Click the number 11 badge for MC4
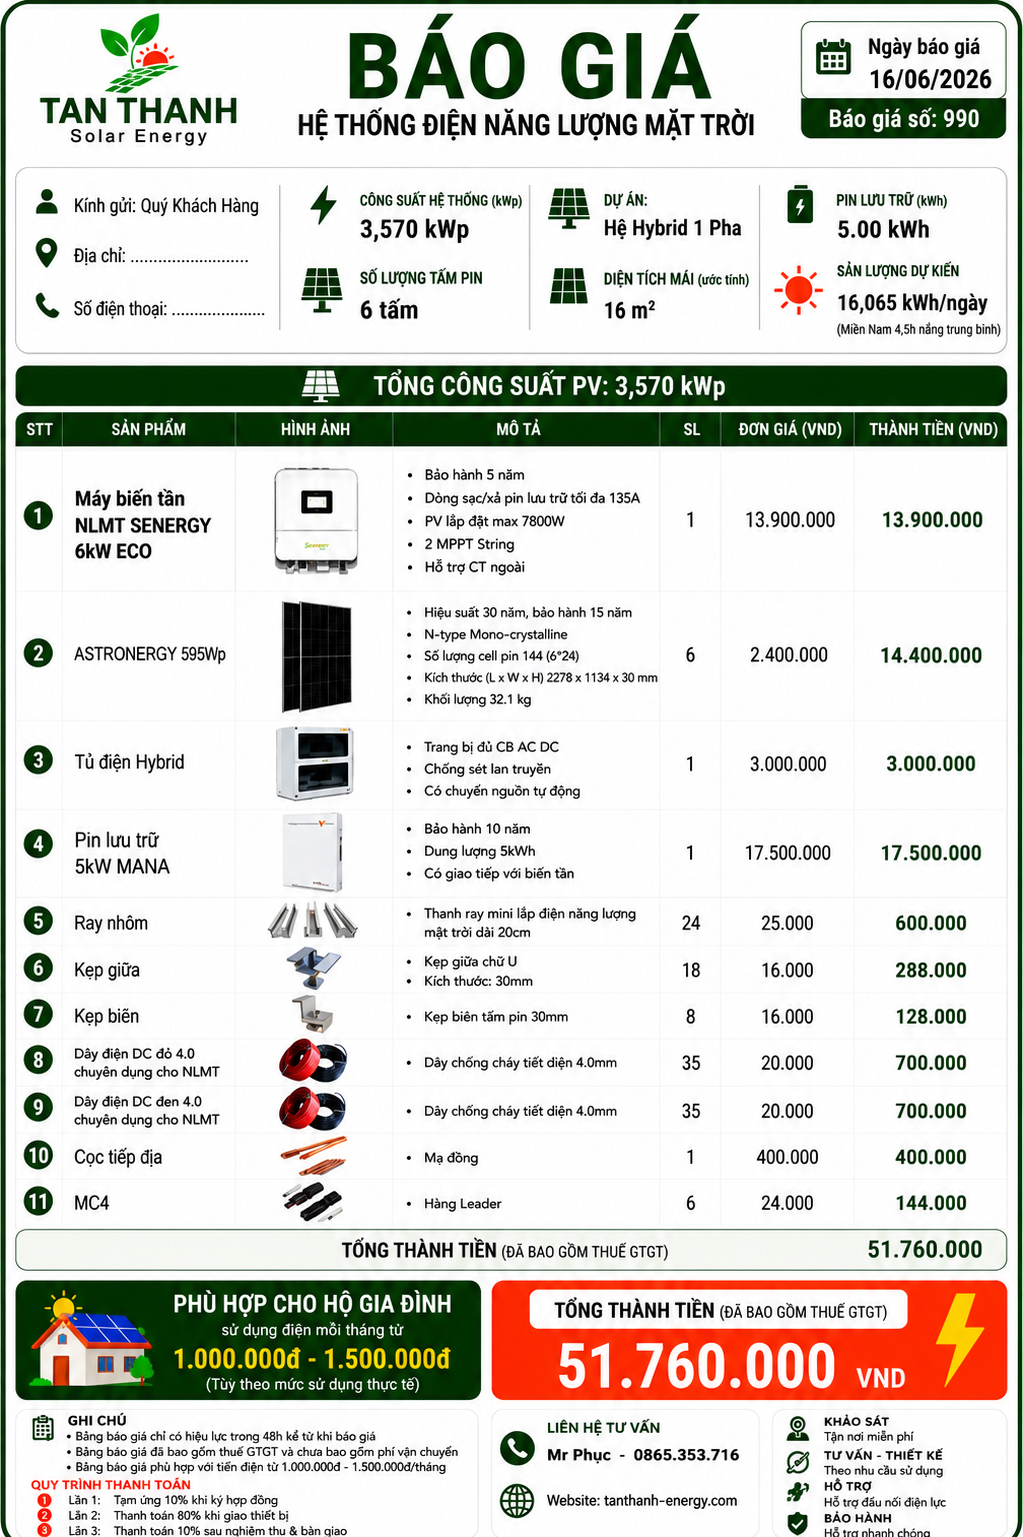 pyautogui.click(x=38, y=1201)
